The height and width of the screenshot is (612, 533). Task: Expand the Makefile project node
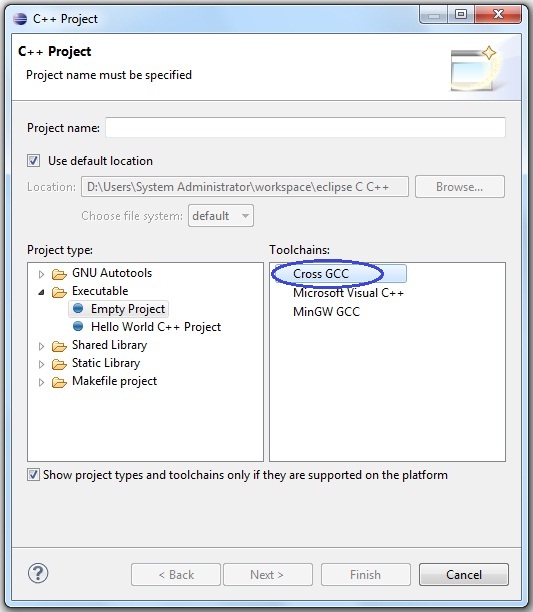[x=41, y=382]
